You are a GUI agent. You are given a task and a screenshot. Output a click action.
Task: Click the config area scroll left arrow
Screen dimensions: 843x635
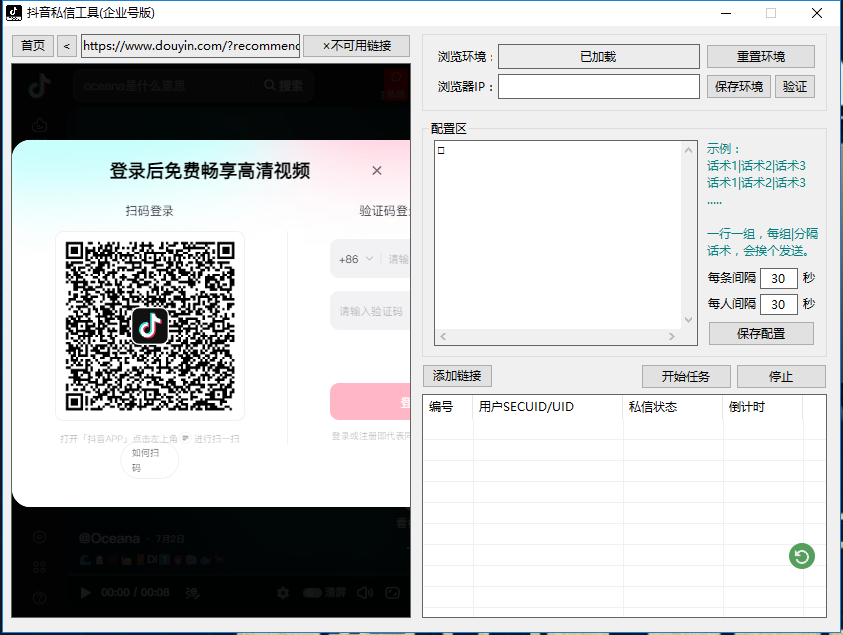tap(443, 337)
